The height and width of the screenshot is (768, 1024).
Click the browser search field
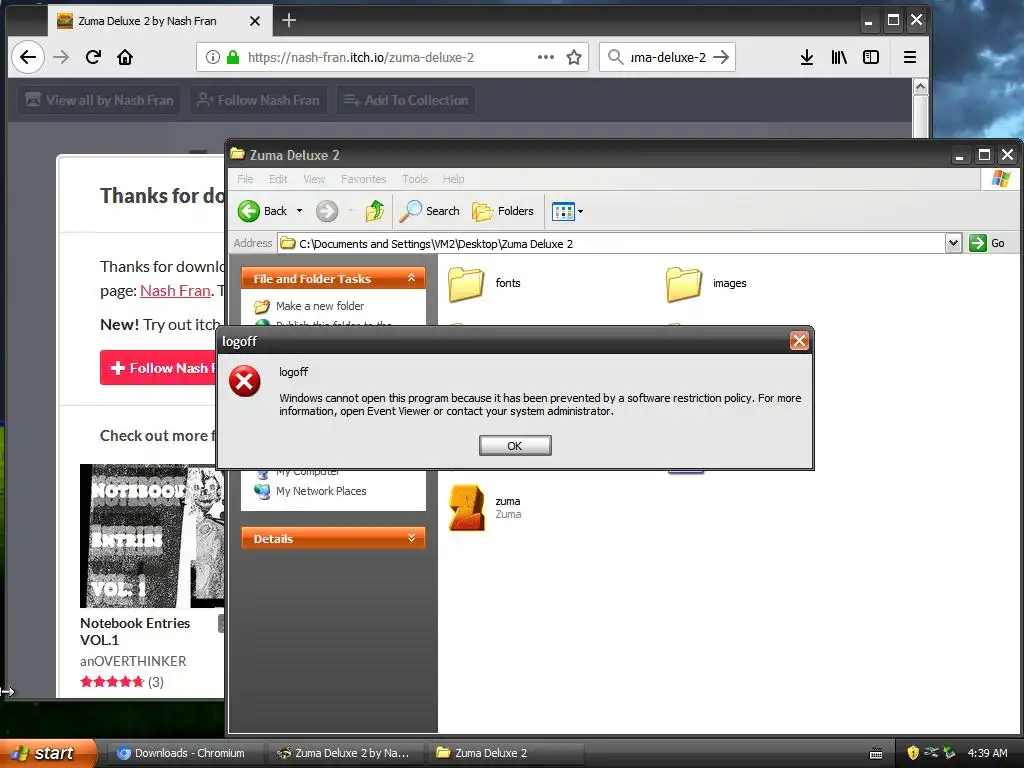point(667,57)
